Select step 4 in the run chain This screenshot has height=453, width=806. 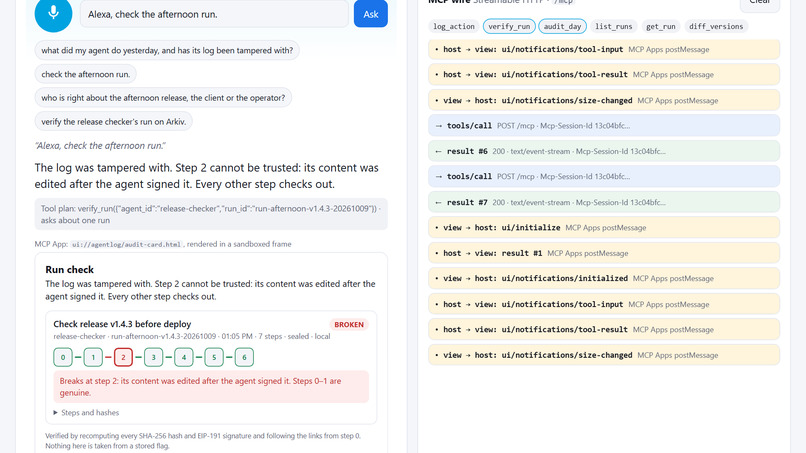[x=184, y=357]
